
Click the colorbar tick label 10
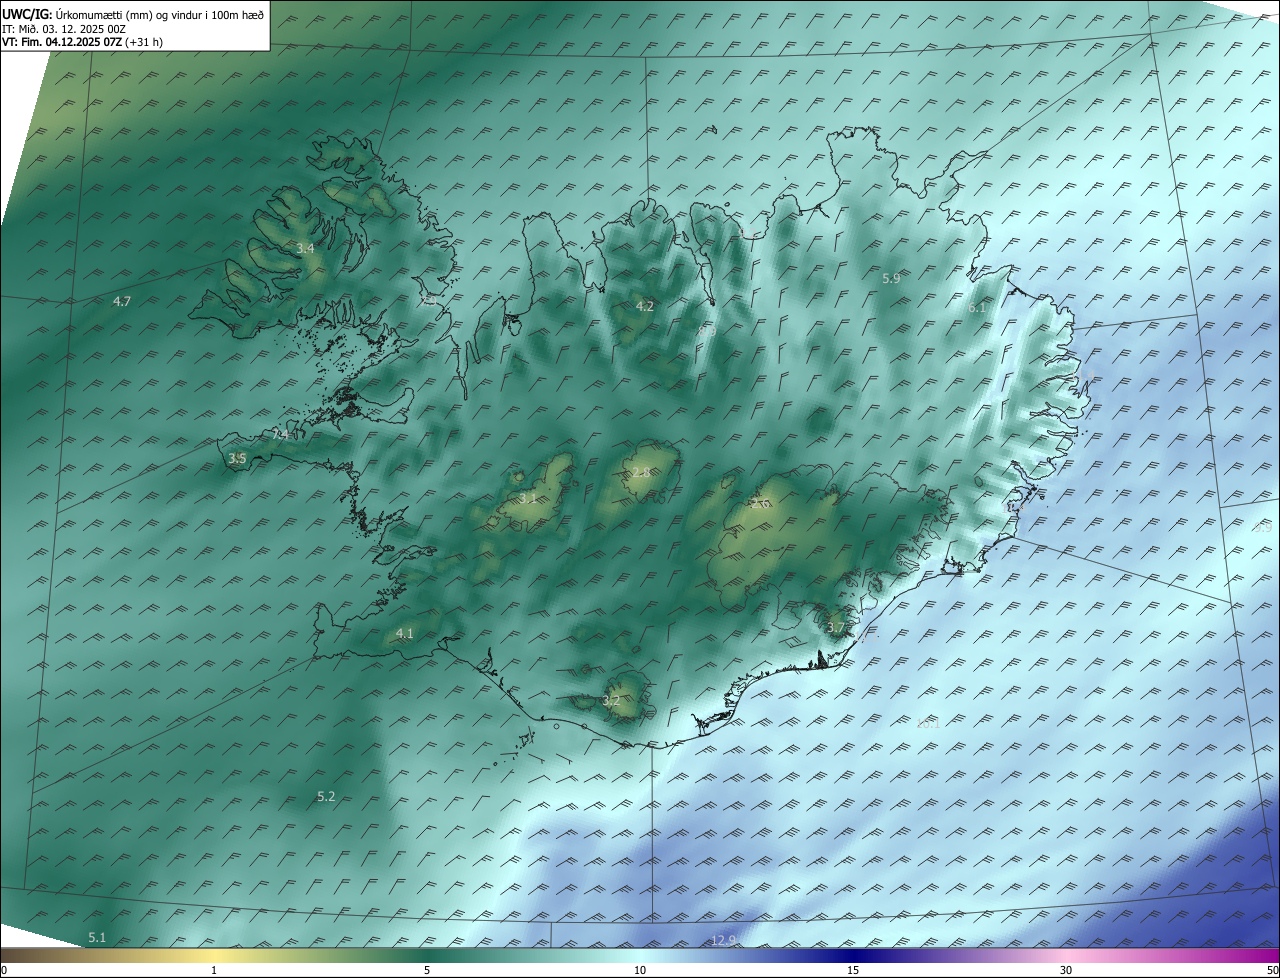click(640, 970)
